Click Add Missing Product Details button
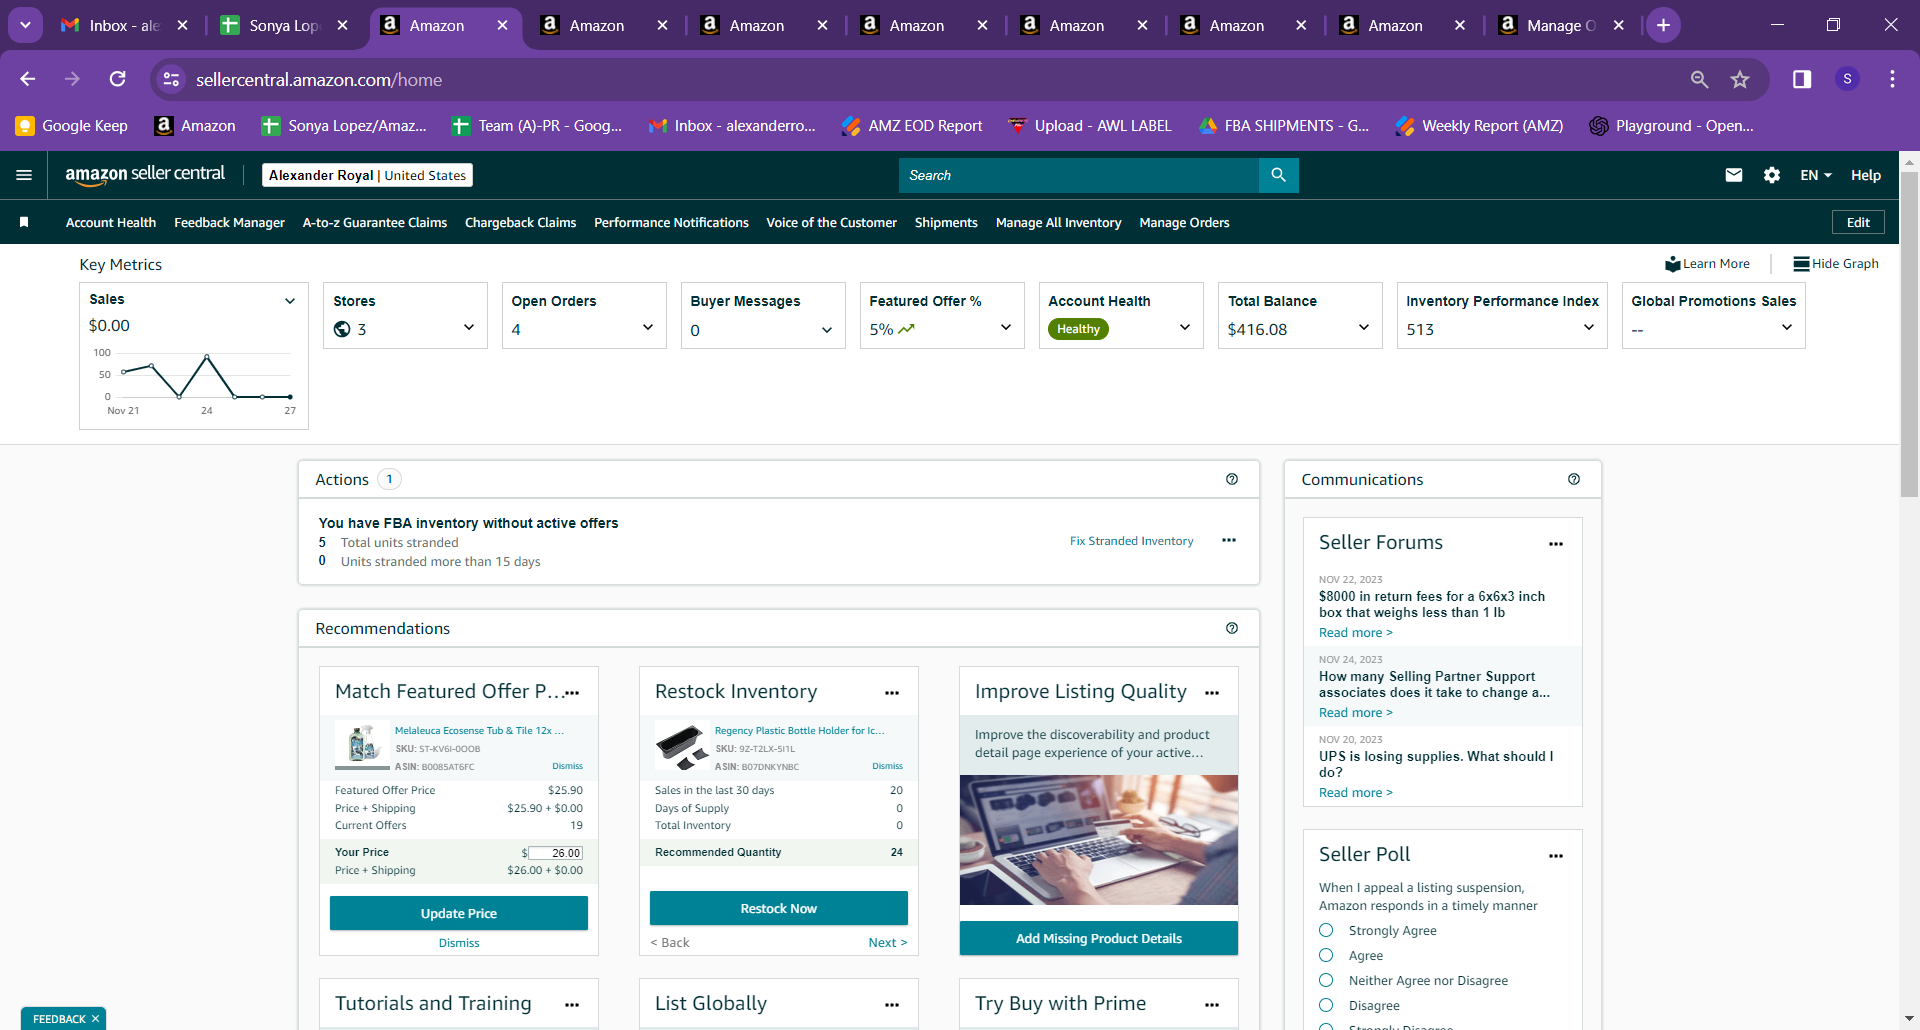1920x1030 pixels. pyautogui.click(x=1099, y=938)
